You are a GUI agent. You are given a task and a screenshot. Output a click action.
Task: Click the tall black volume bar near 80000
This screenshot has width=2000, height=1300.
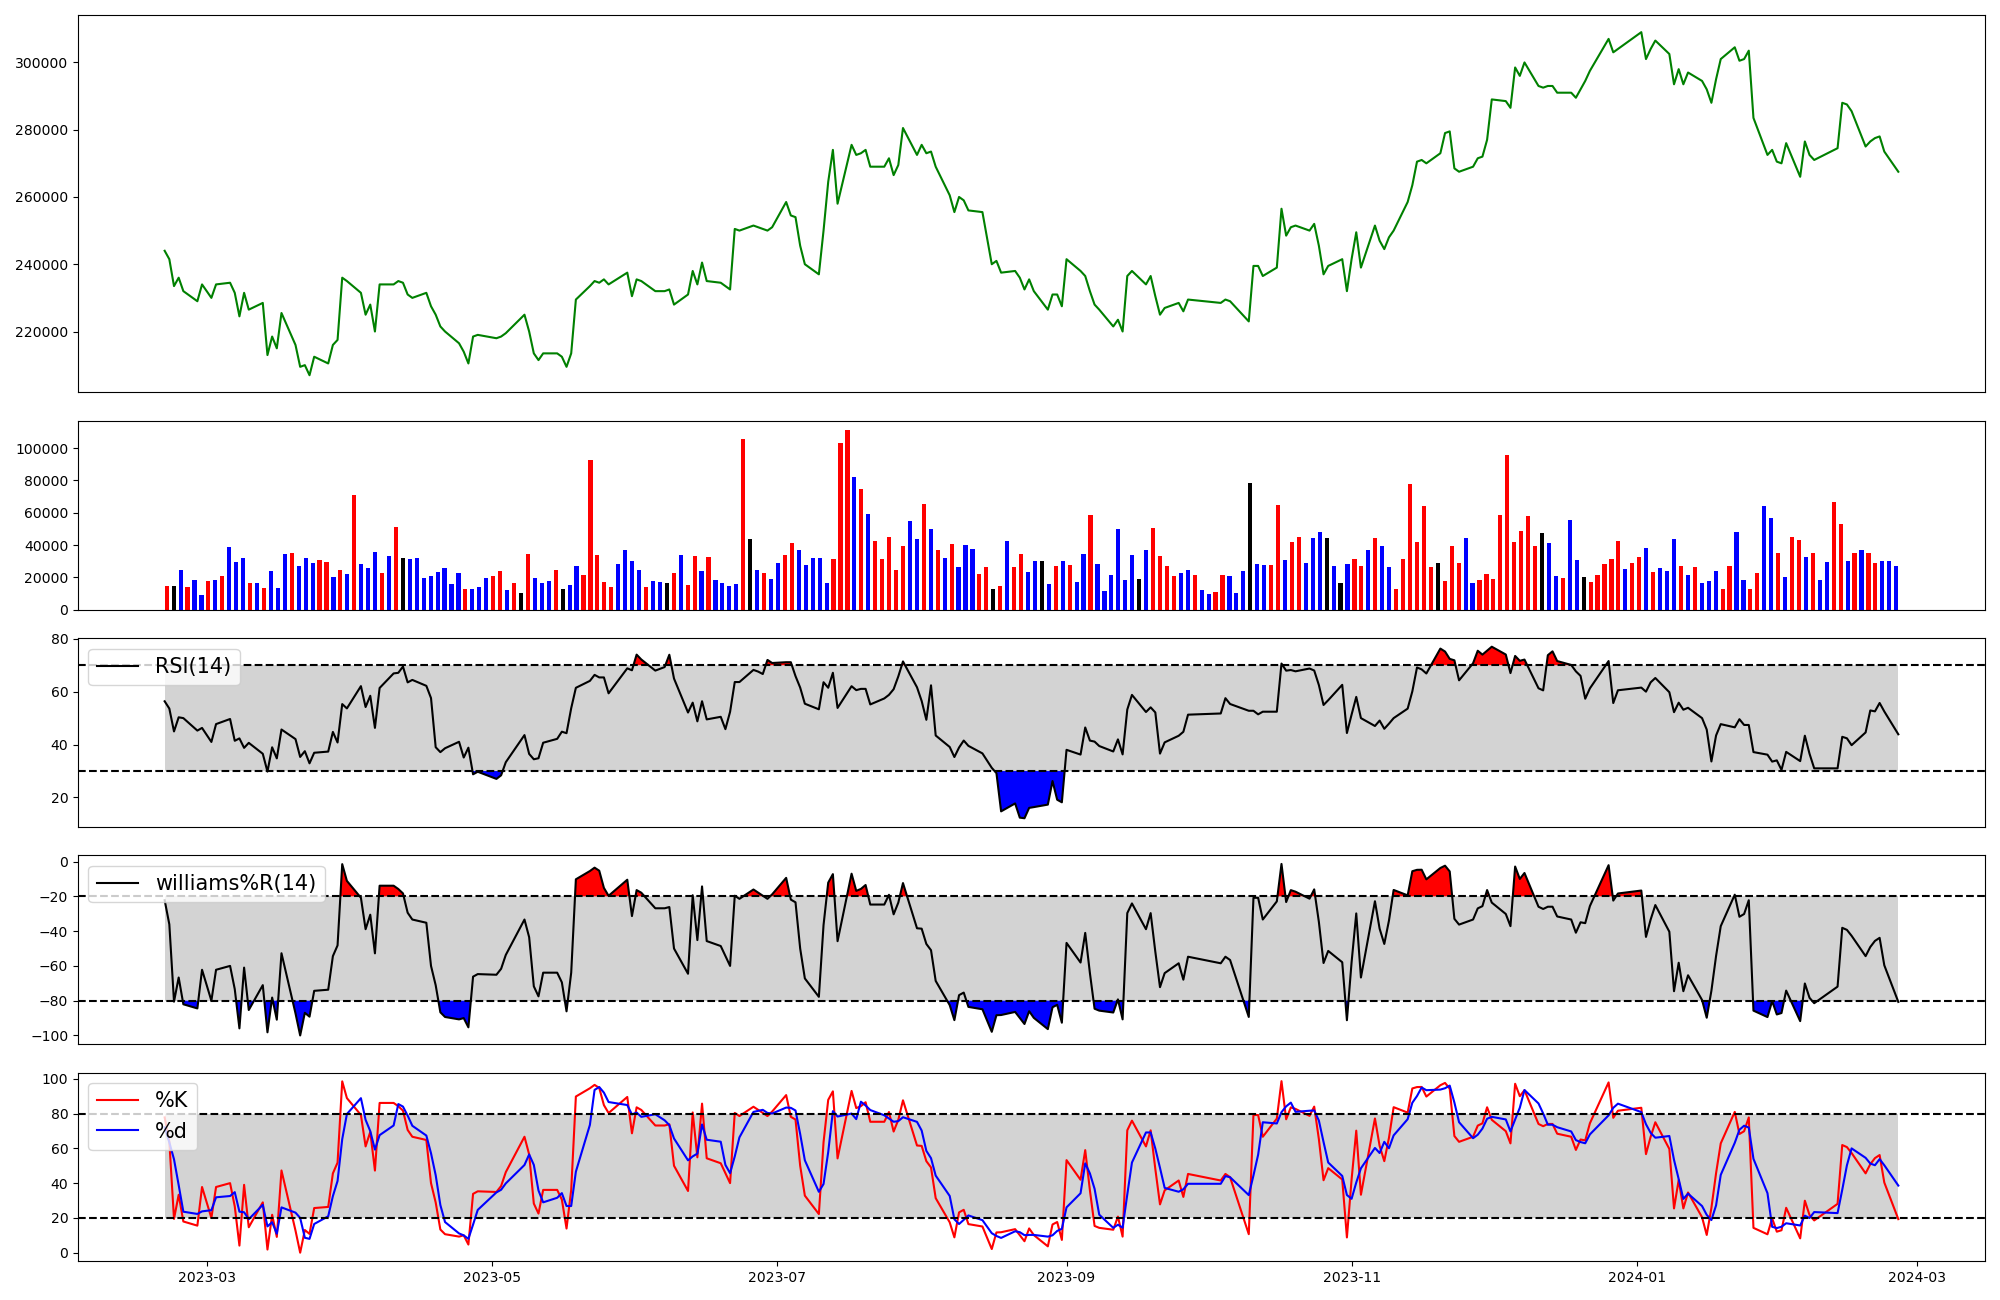[x=1250, y=546]
